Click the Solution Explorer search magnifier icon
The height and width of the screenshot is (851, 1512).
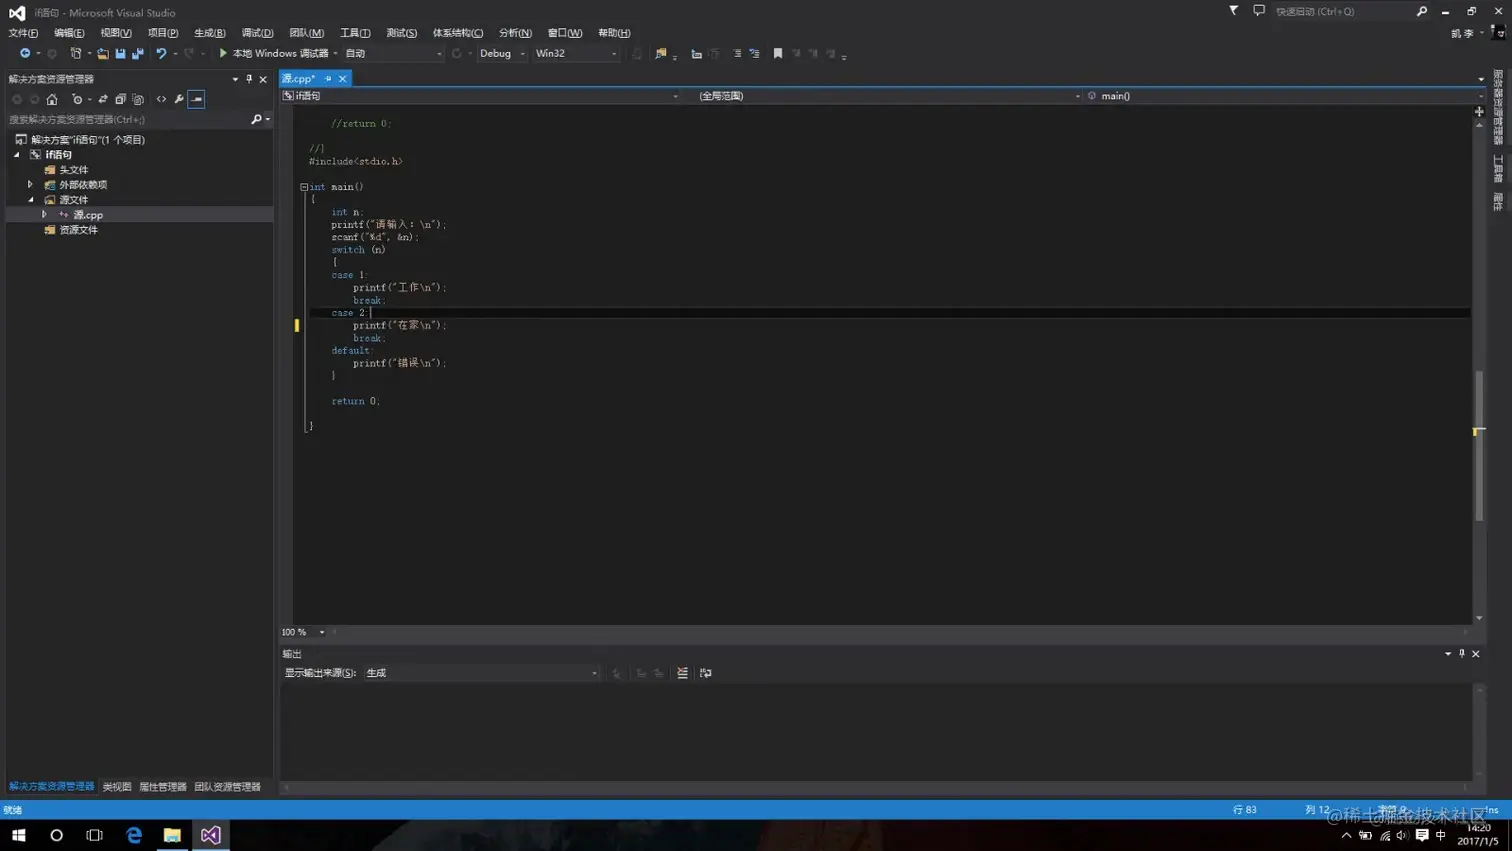(256, 119)
